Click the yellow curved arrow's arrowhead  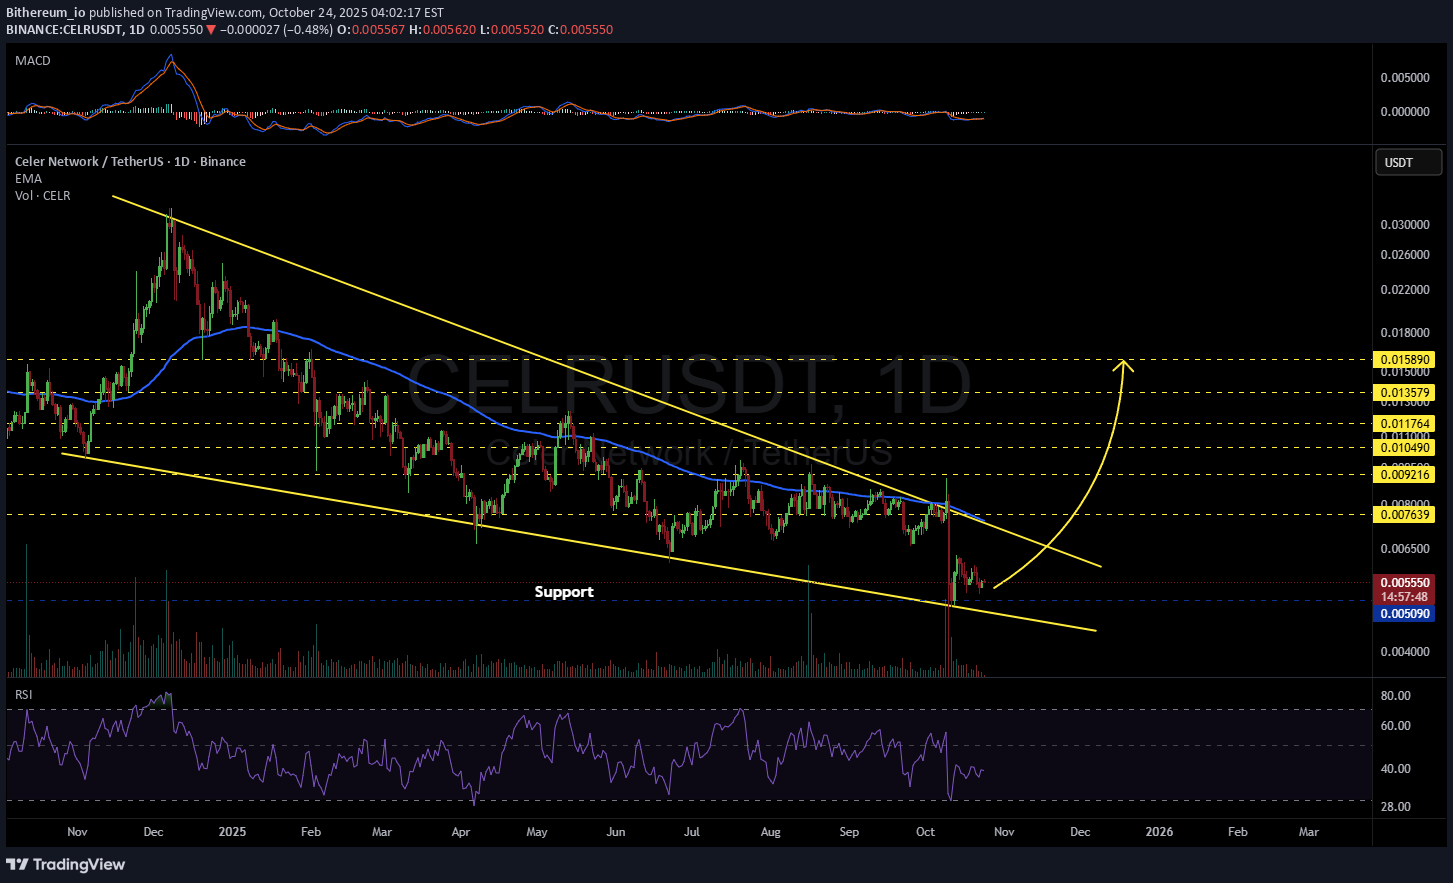1125,365
